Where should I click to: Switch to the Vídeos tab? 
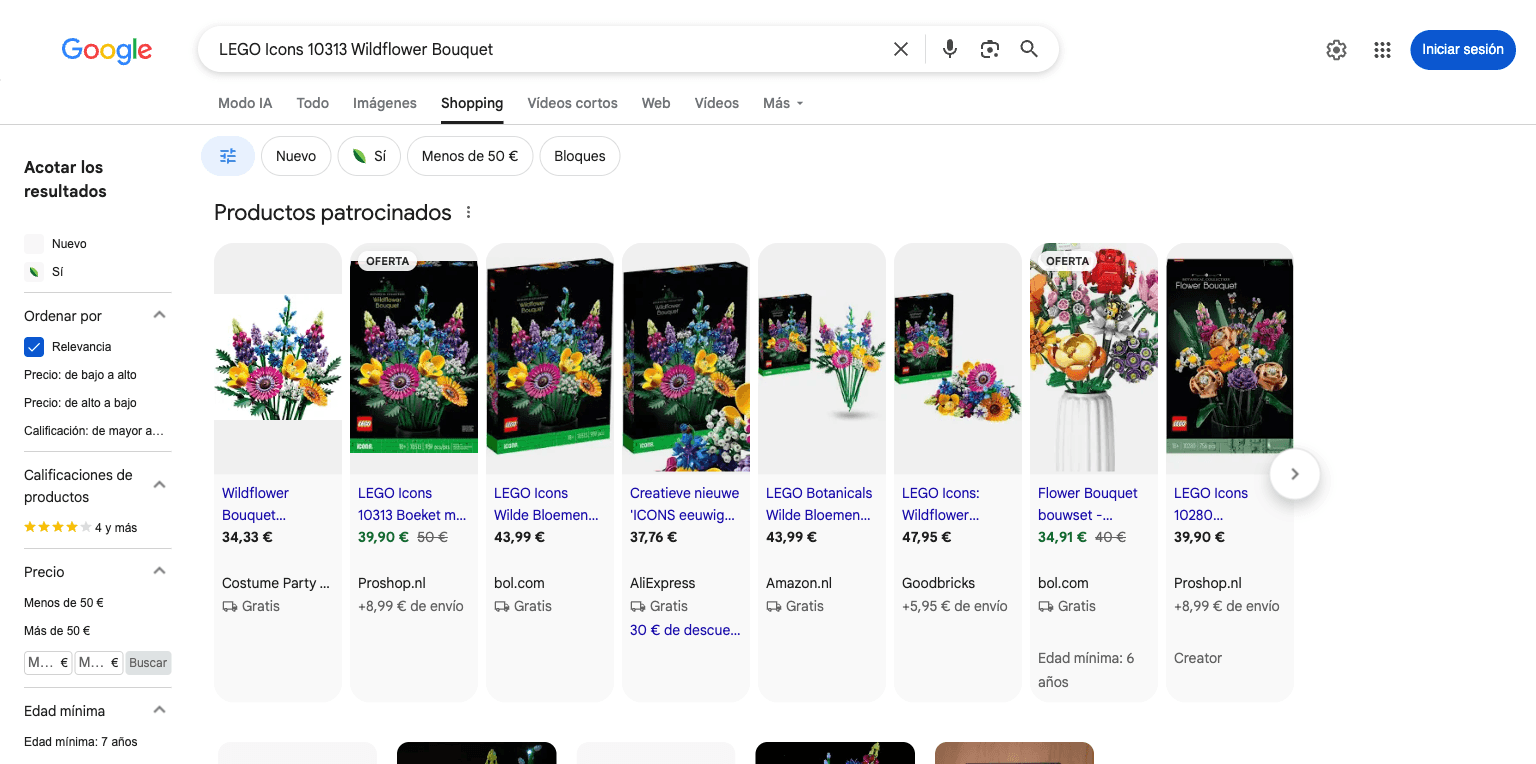(717, 103)
